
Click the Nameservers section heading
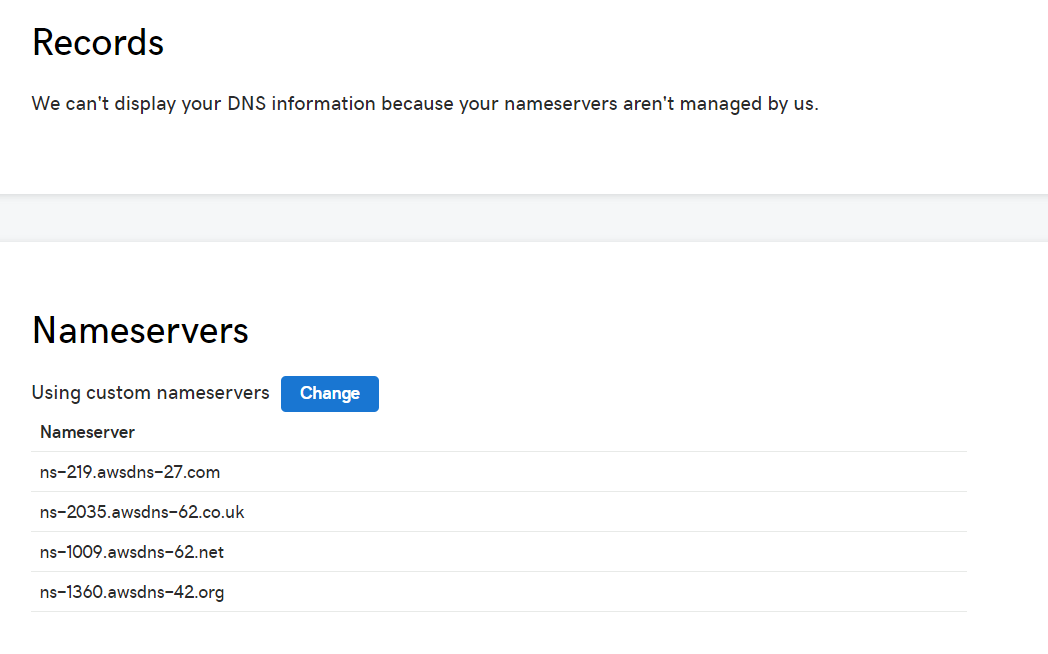pyautogui.click(x=140, y=330)
